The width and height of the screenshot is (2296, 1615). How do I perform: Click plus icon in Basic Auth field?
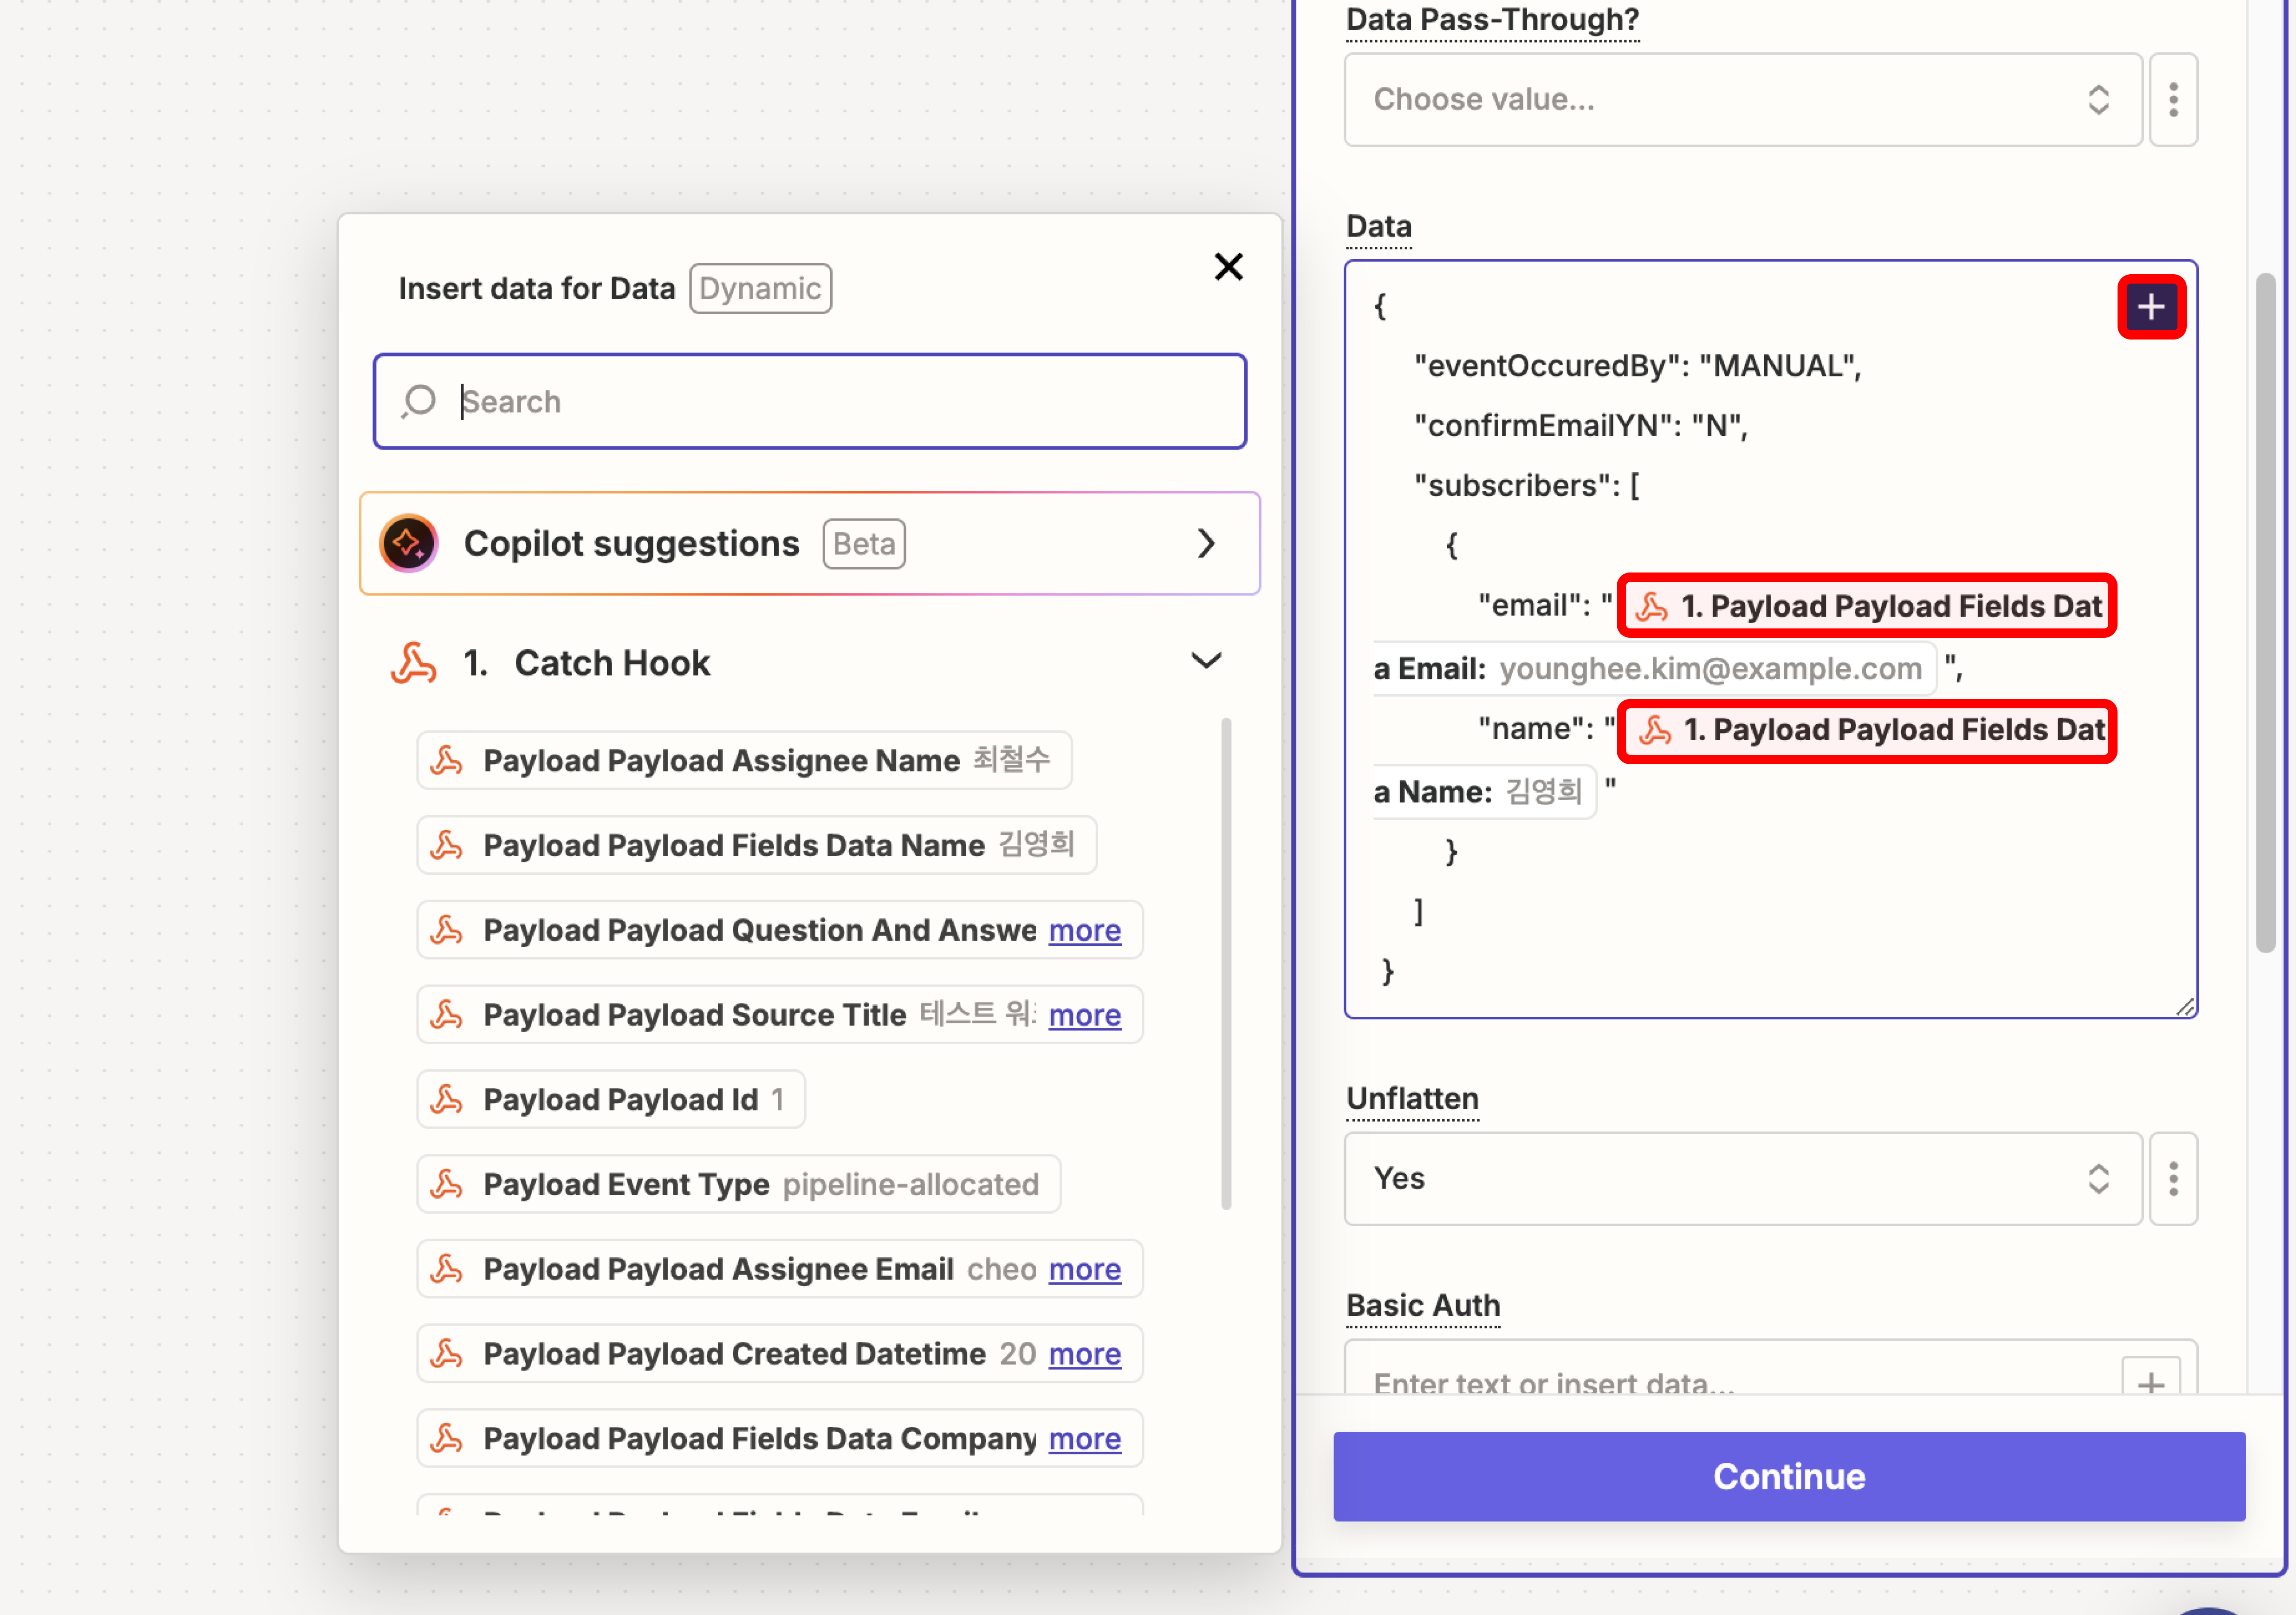(x=2150, y=1382)
